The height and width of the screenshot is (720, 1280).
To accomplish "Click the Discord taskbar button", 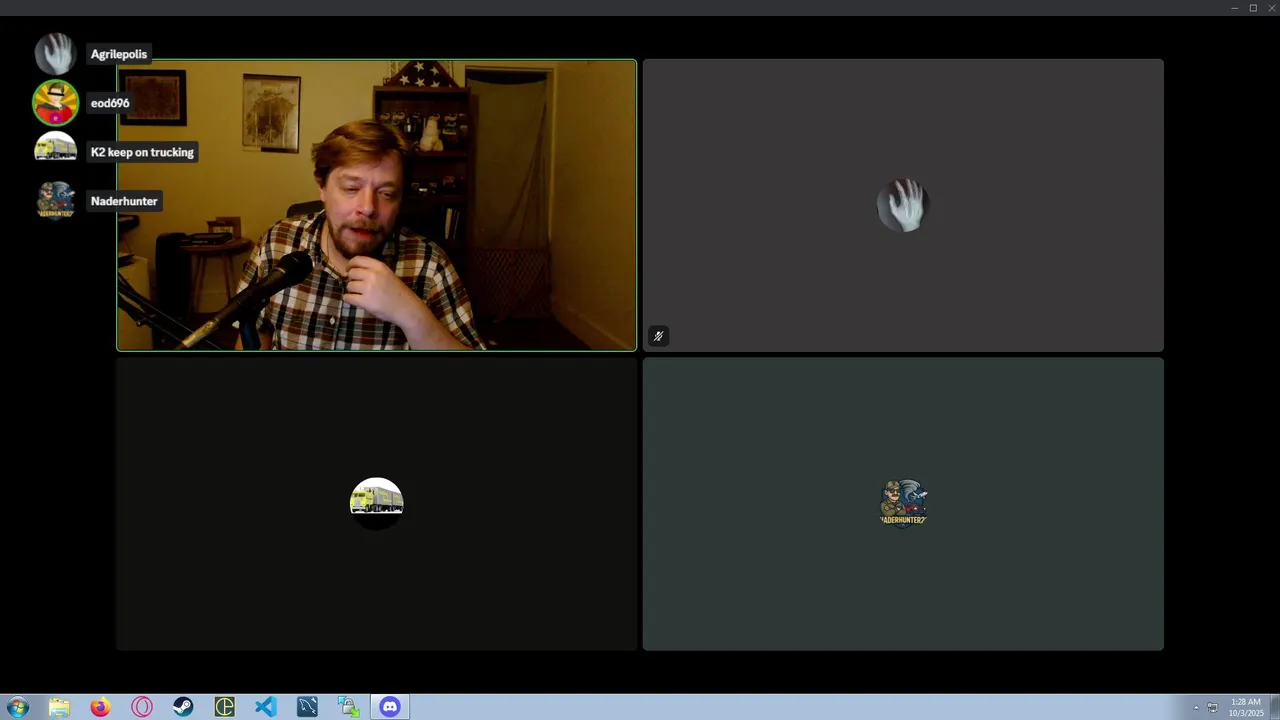I will coord(390,707).
